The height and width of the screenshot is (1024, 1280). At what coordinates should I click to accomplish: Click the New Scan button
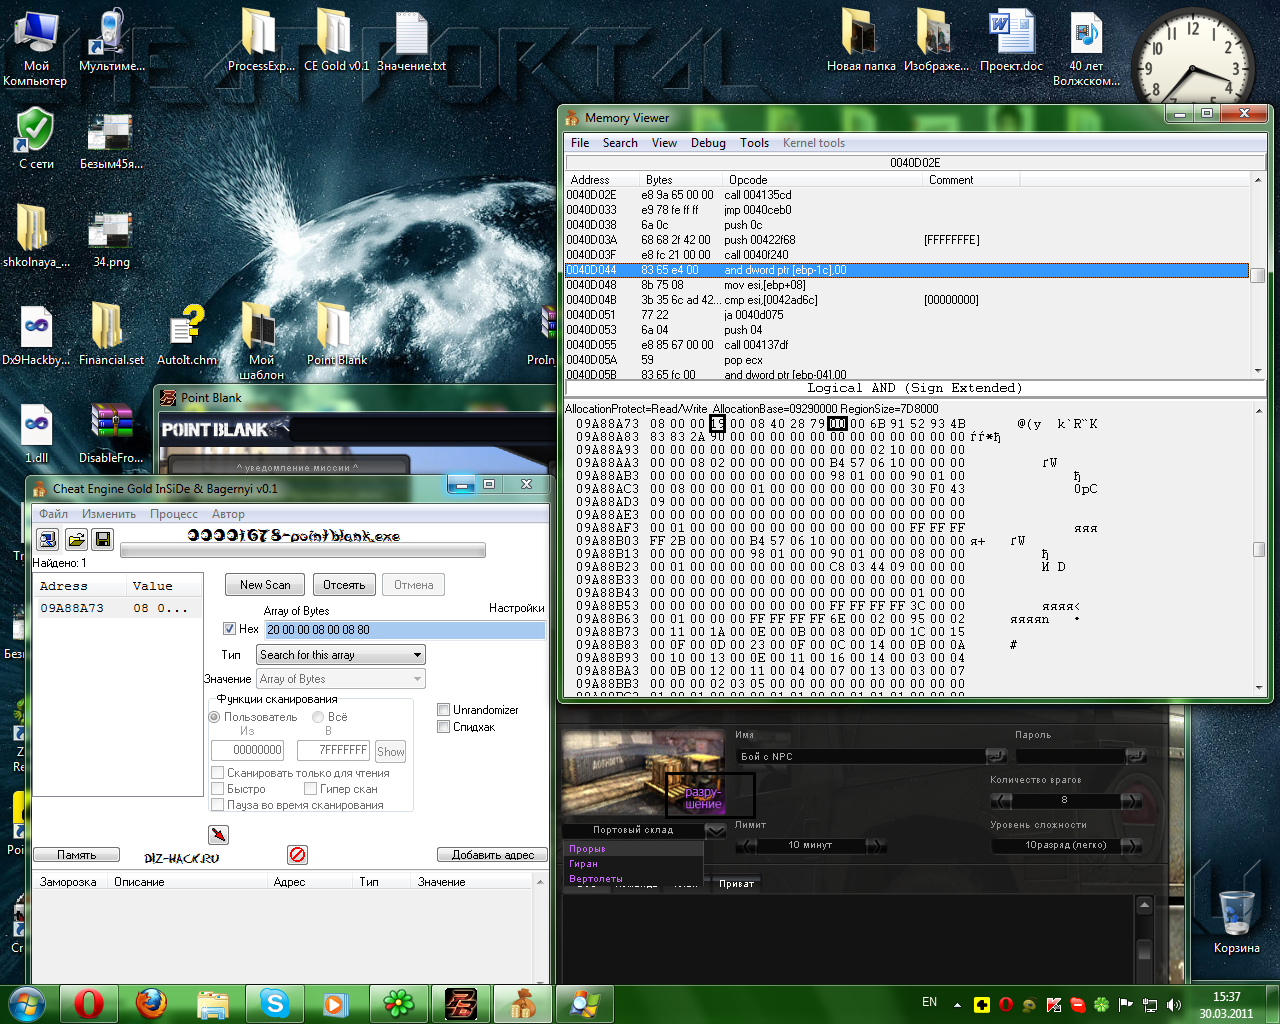tap(265, 585)
